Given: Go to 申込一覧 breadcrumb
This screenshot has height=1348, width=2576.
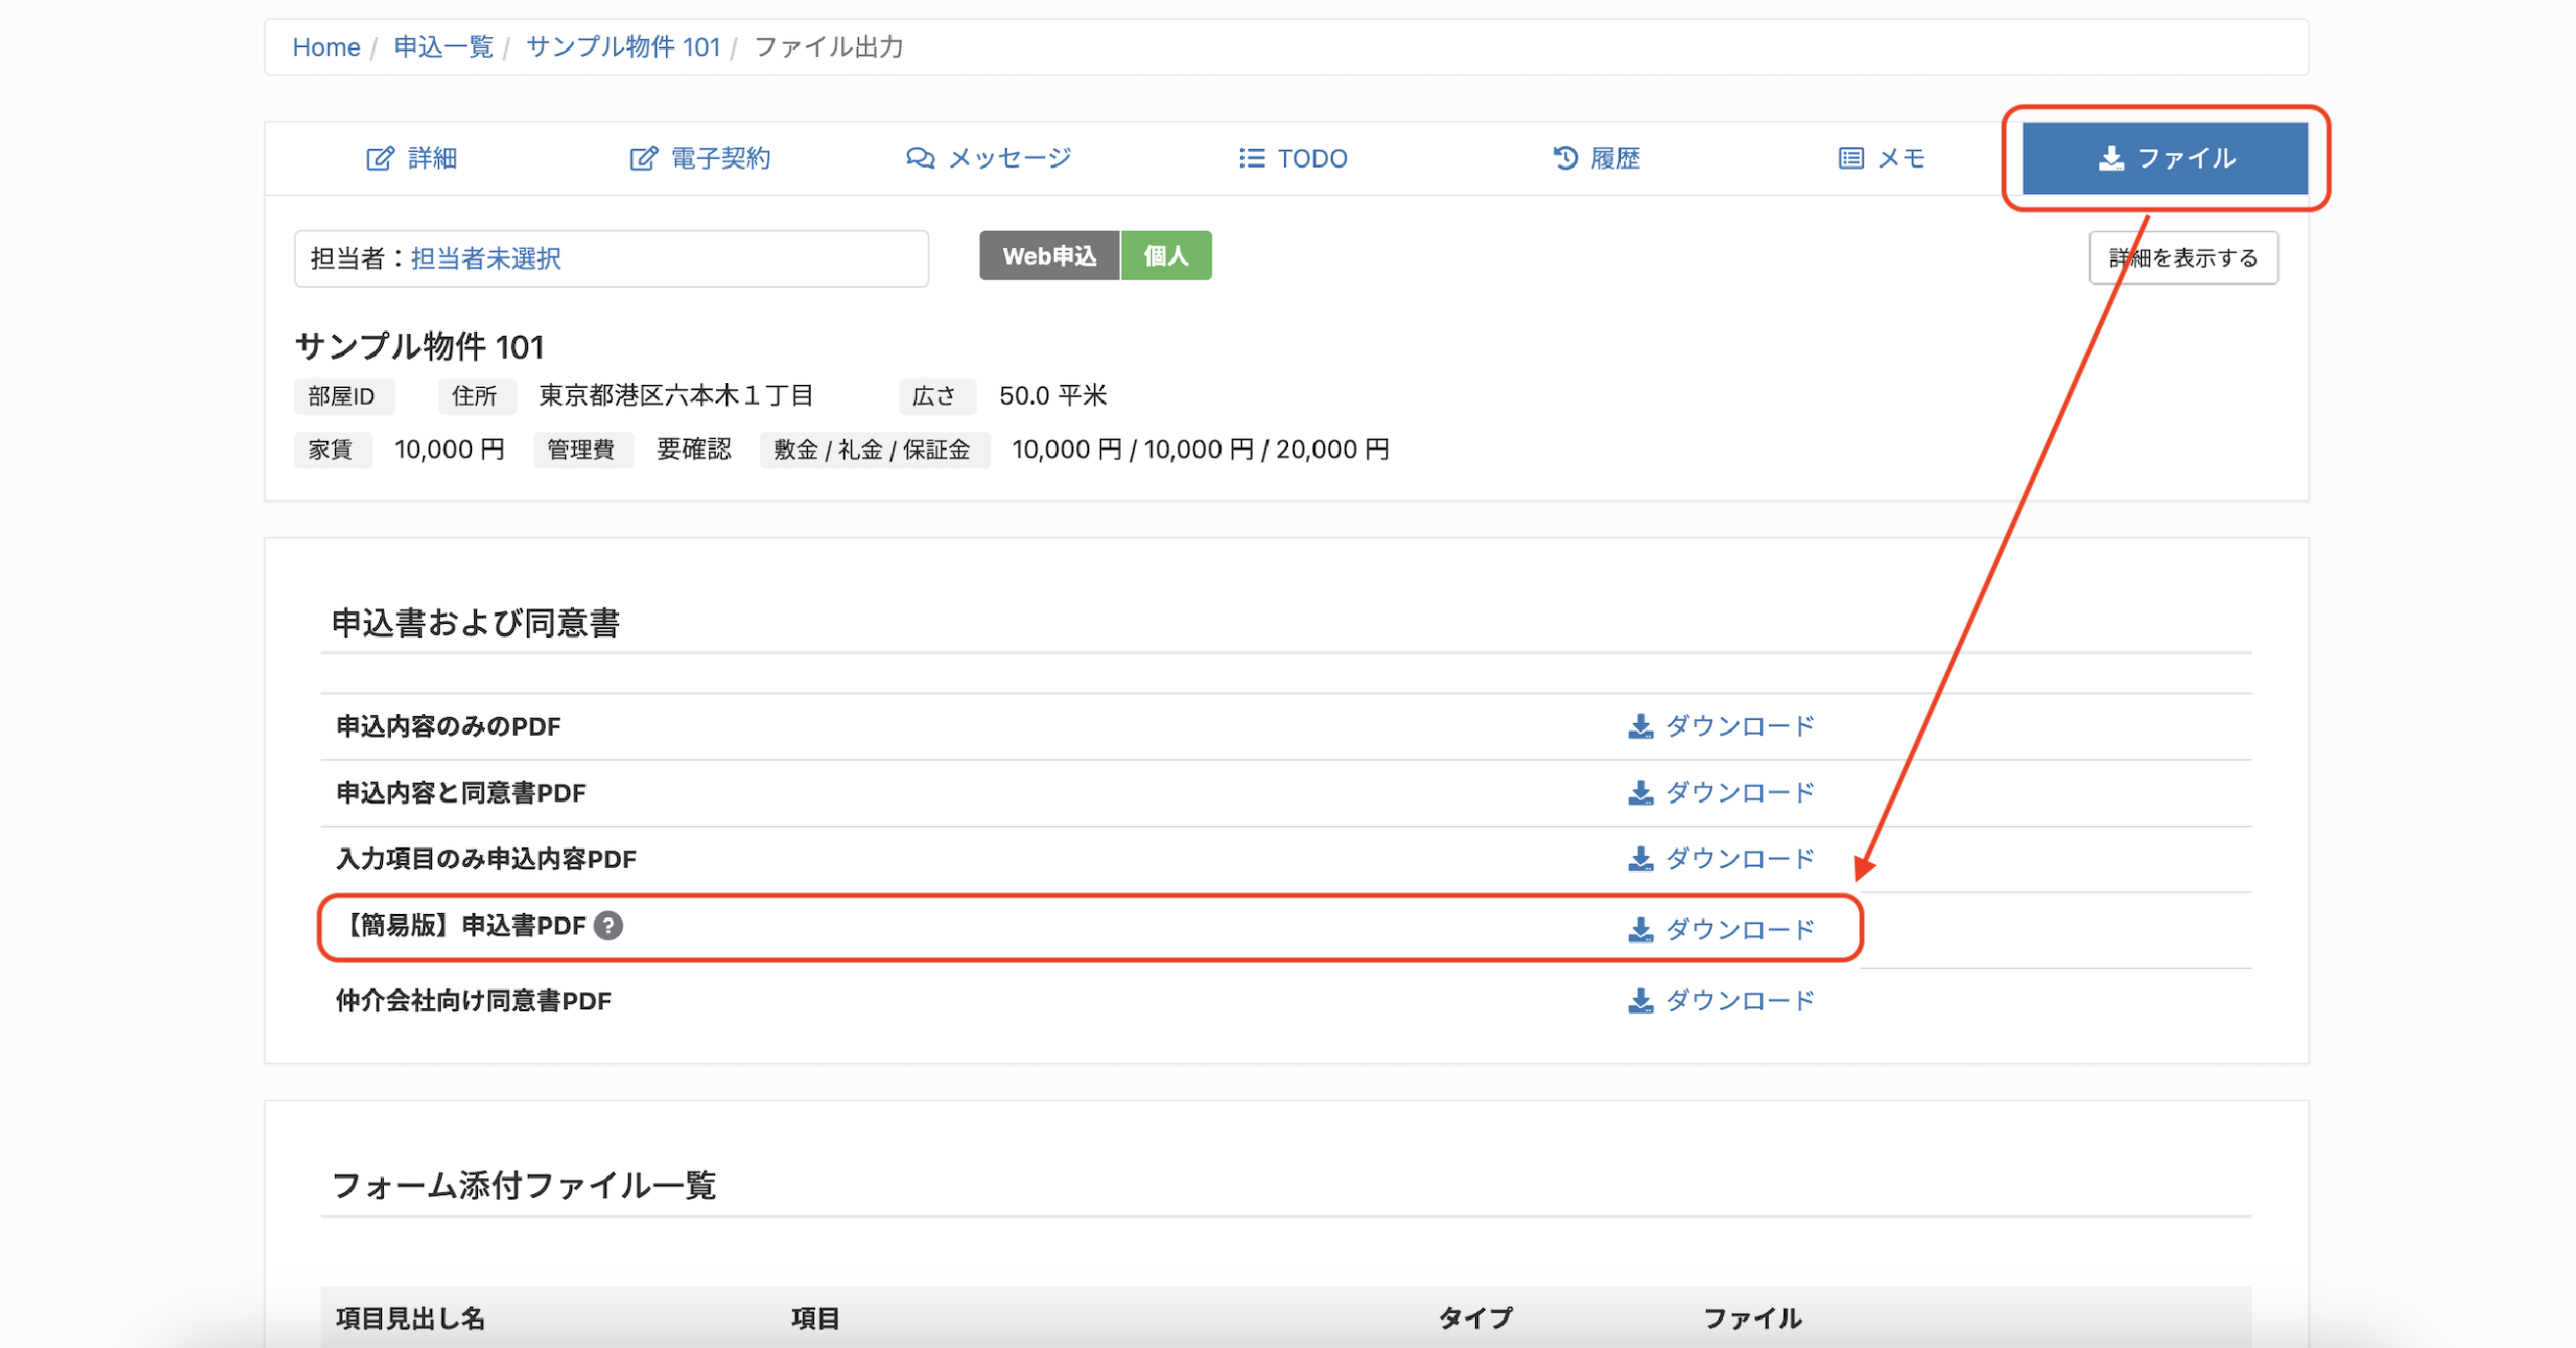Looking at the screenshot, I should 443,47.
